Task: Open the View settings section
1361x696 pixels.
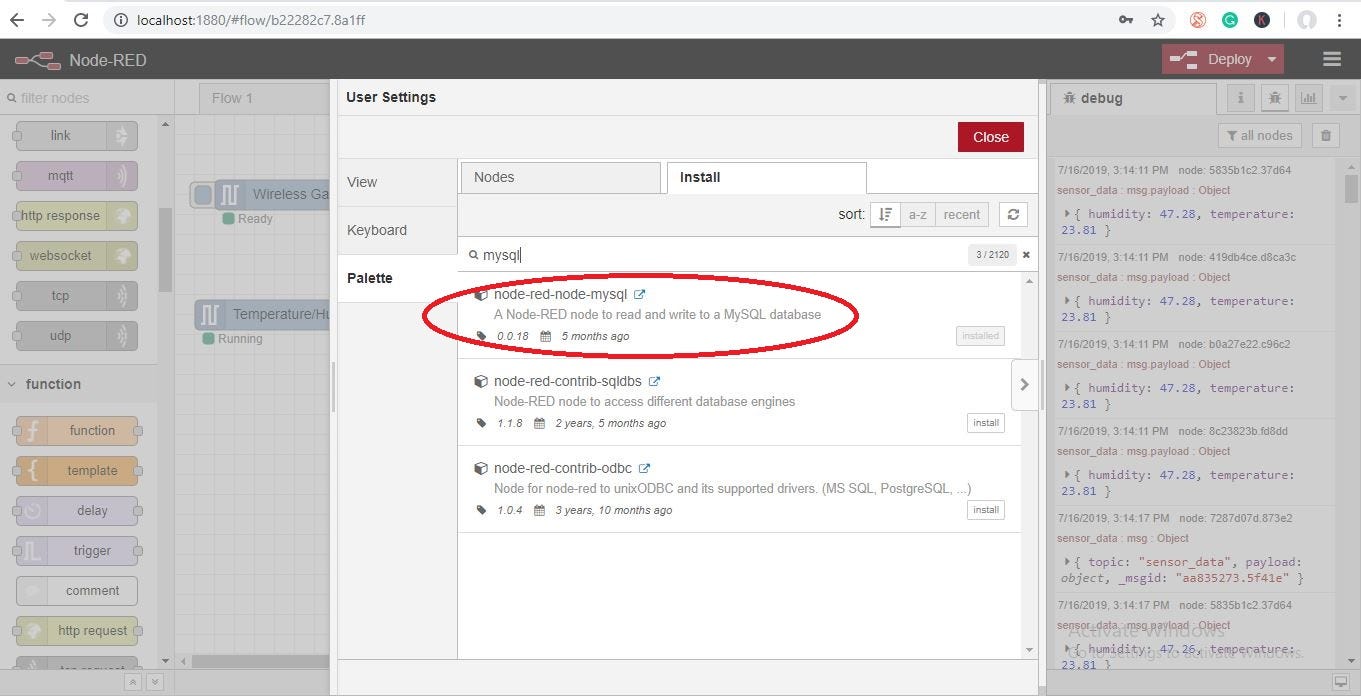Action: [397, 182]
